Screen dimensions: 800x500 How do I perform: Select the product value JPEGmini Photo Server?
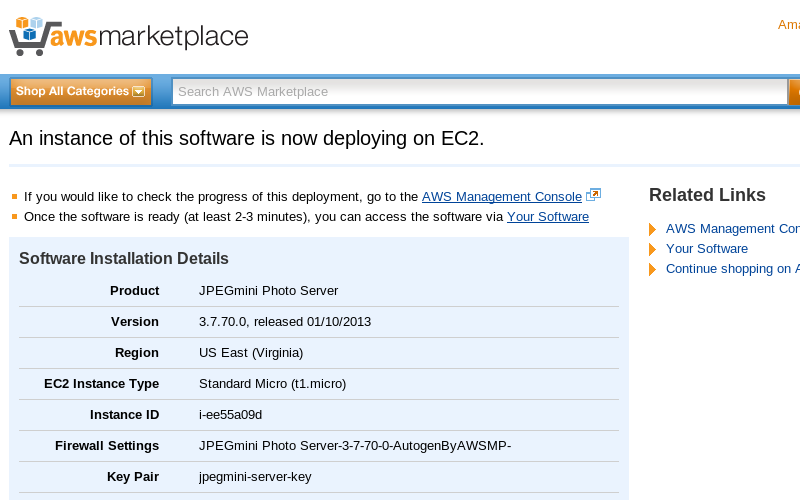268,291
